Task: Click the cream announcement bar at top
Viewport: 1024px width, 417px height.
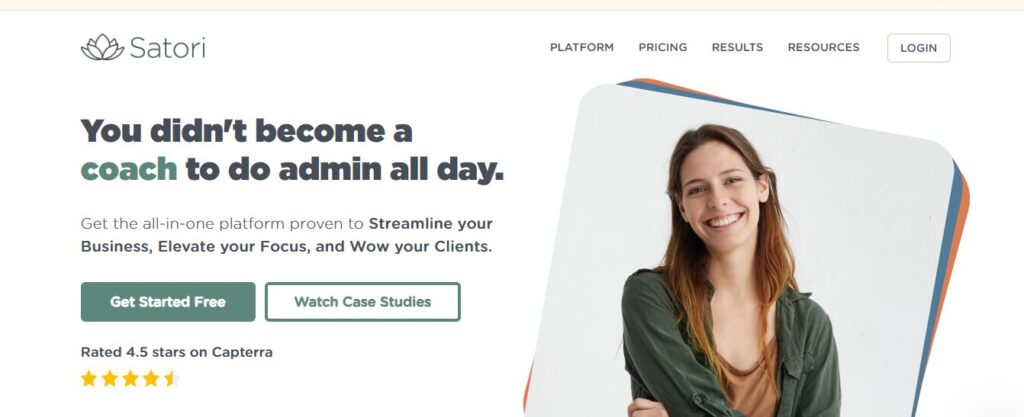Action: pyautogui.click(x=512, y=5)
